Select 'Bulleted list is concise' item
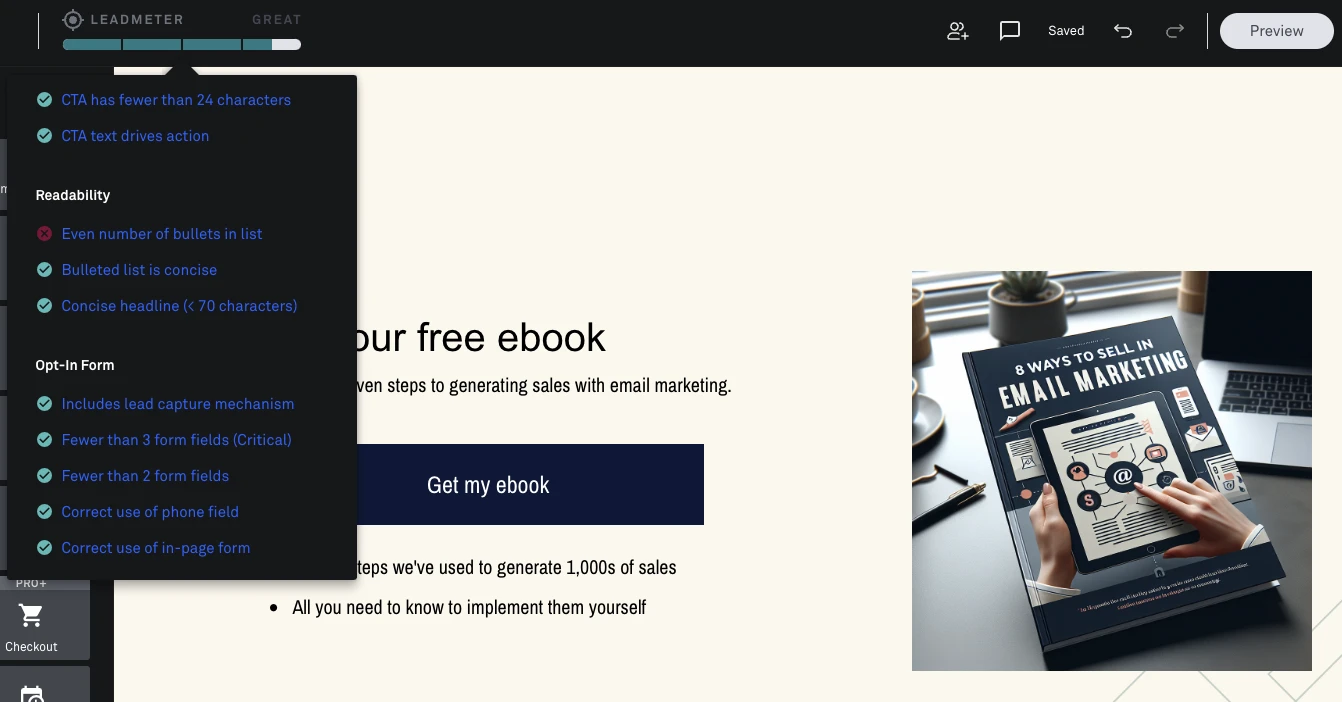Screen dimensions: 1342x702 tap(139, 270)
